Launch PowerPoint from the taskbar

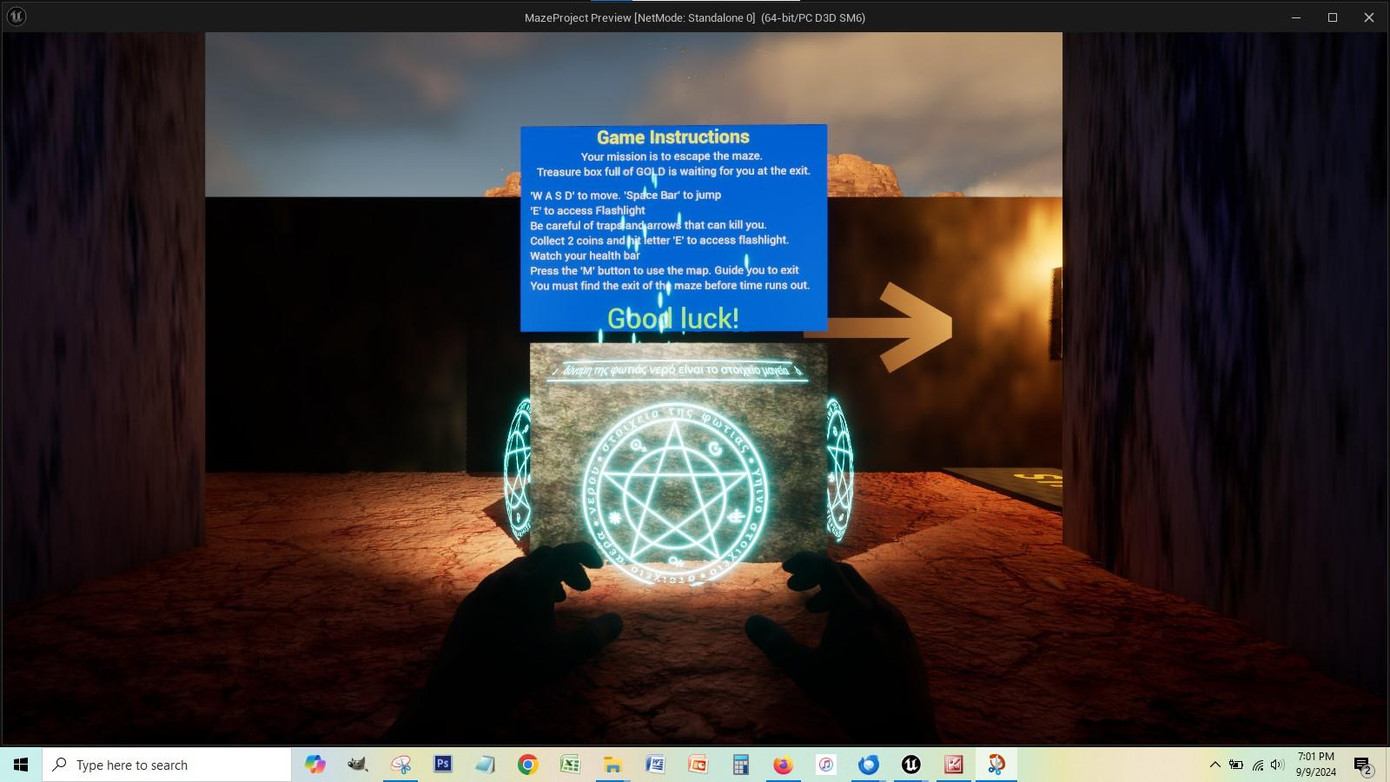point(698,765)
